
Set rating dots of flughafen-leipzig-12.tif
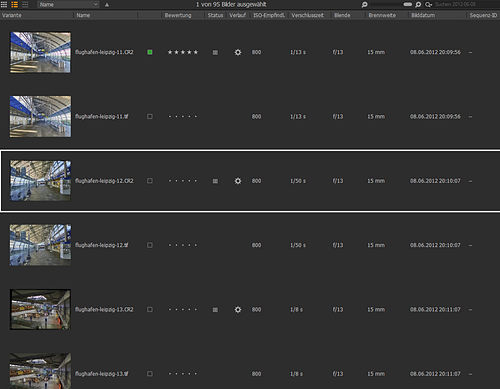[x=183, y=245]
